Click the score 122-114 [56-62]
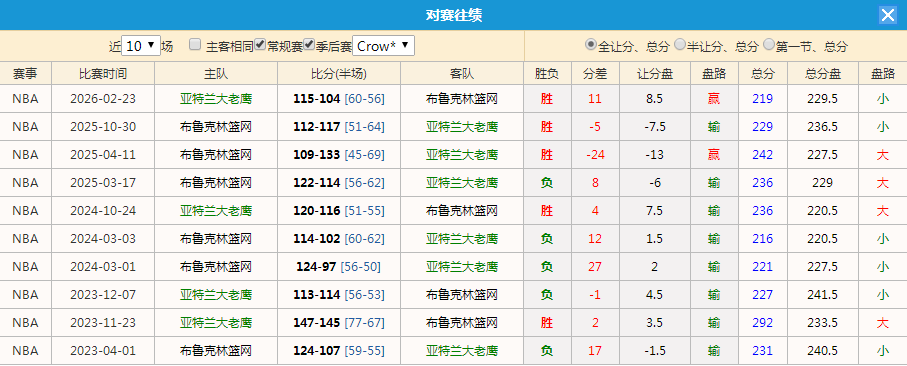907x366 pixels. (x=339, y=183)
